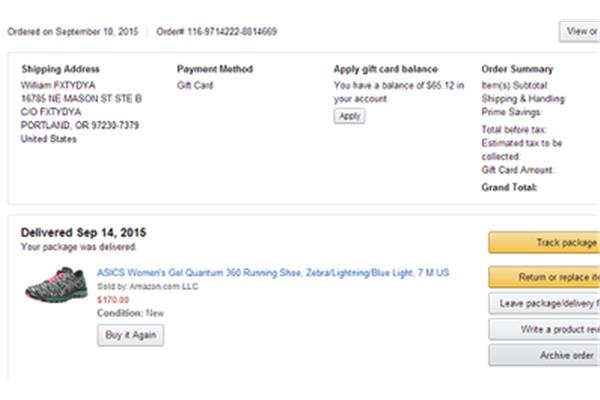Click the Sold by Amazon.com LLC text
This screenshot has width=600, height=400.
(x=147, y=286)
